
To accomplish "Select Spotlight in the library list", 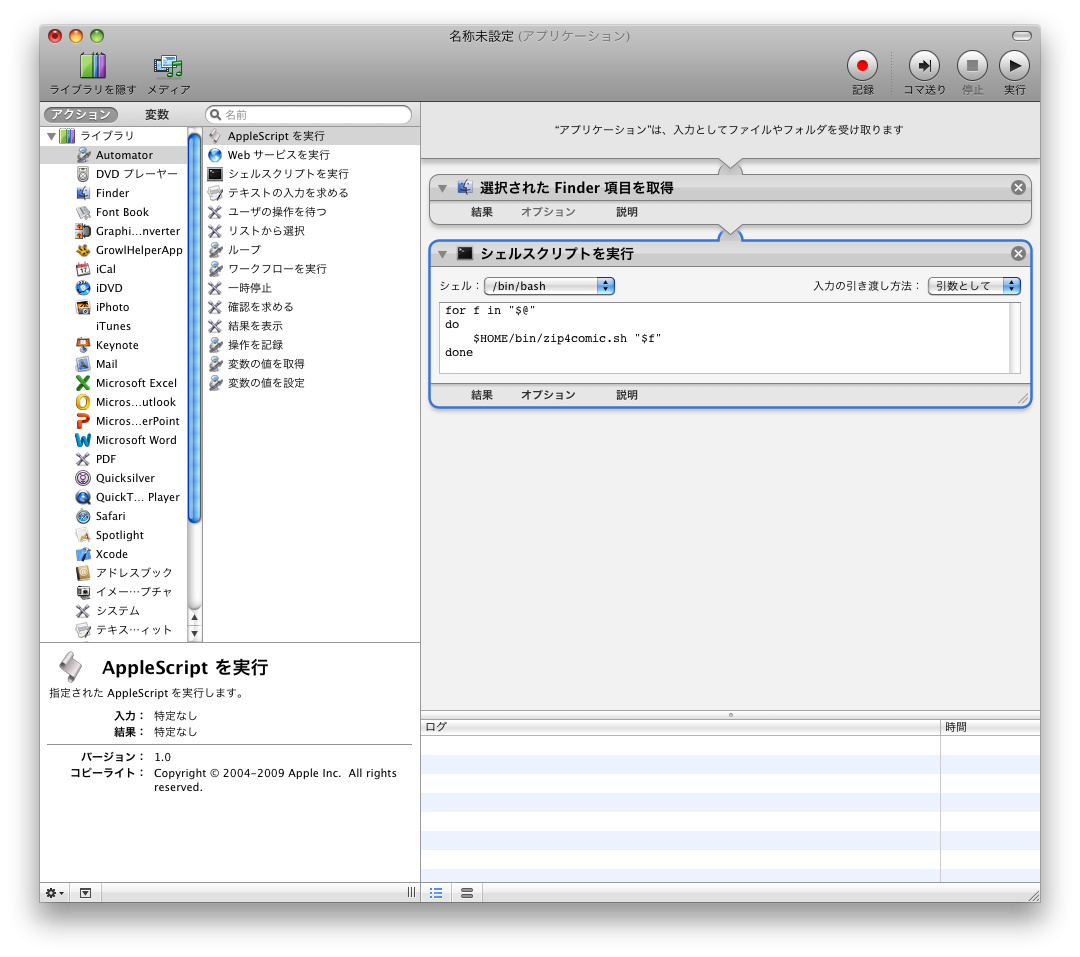I will point(114,535).
